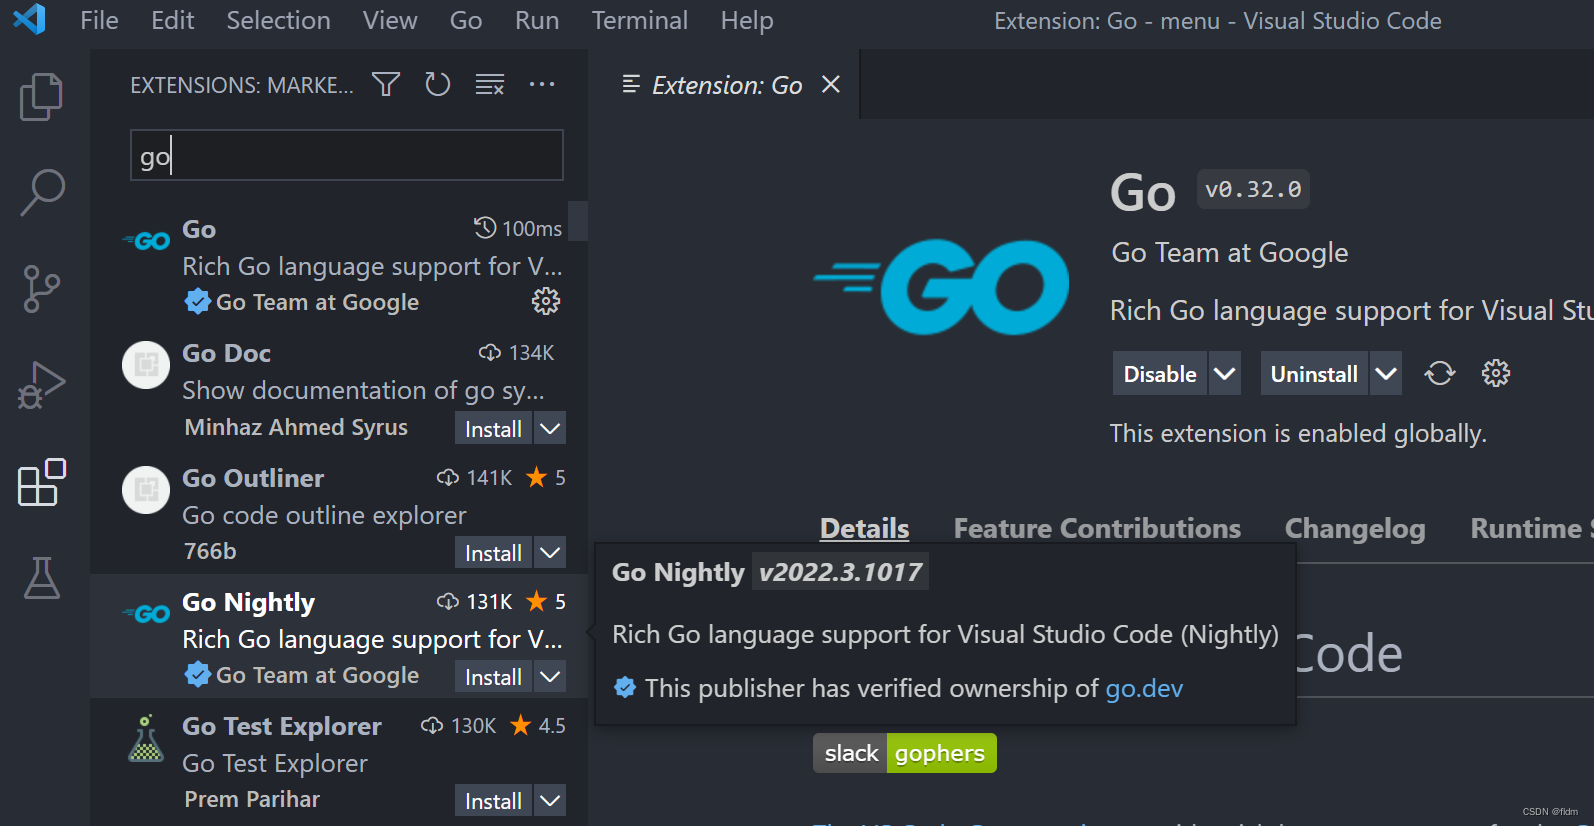Expand Install options for Go Outliner
Image resolution: width=1594 pixels, height=826 pixels.
[550, 553]
